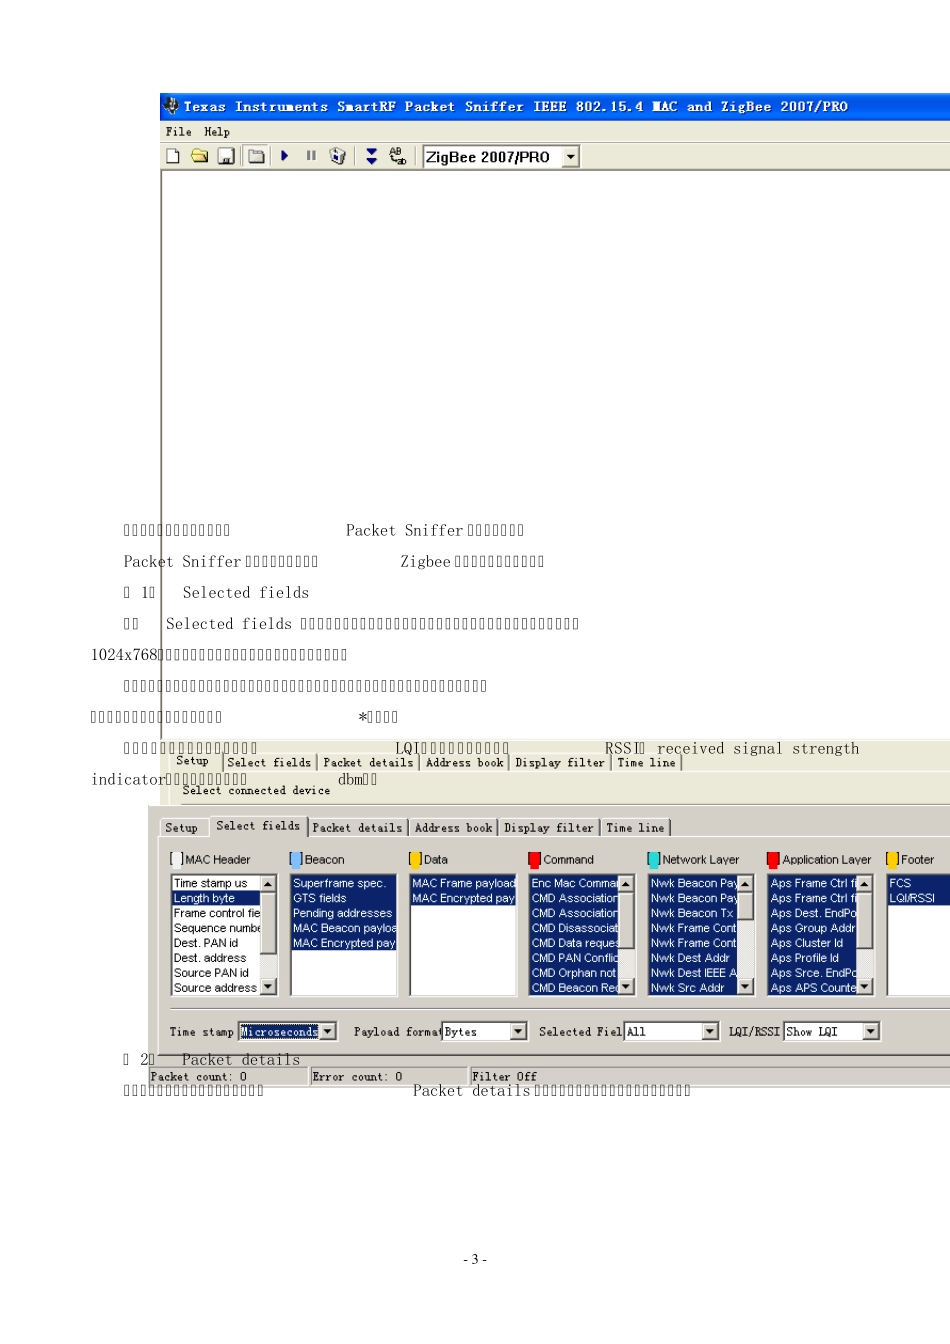Toggle the bottom panel toolbar icon
This screenshot has height=1344, width=950.
[x=257, y=156]
